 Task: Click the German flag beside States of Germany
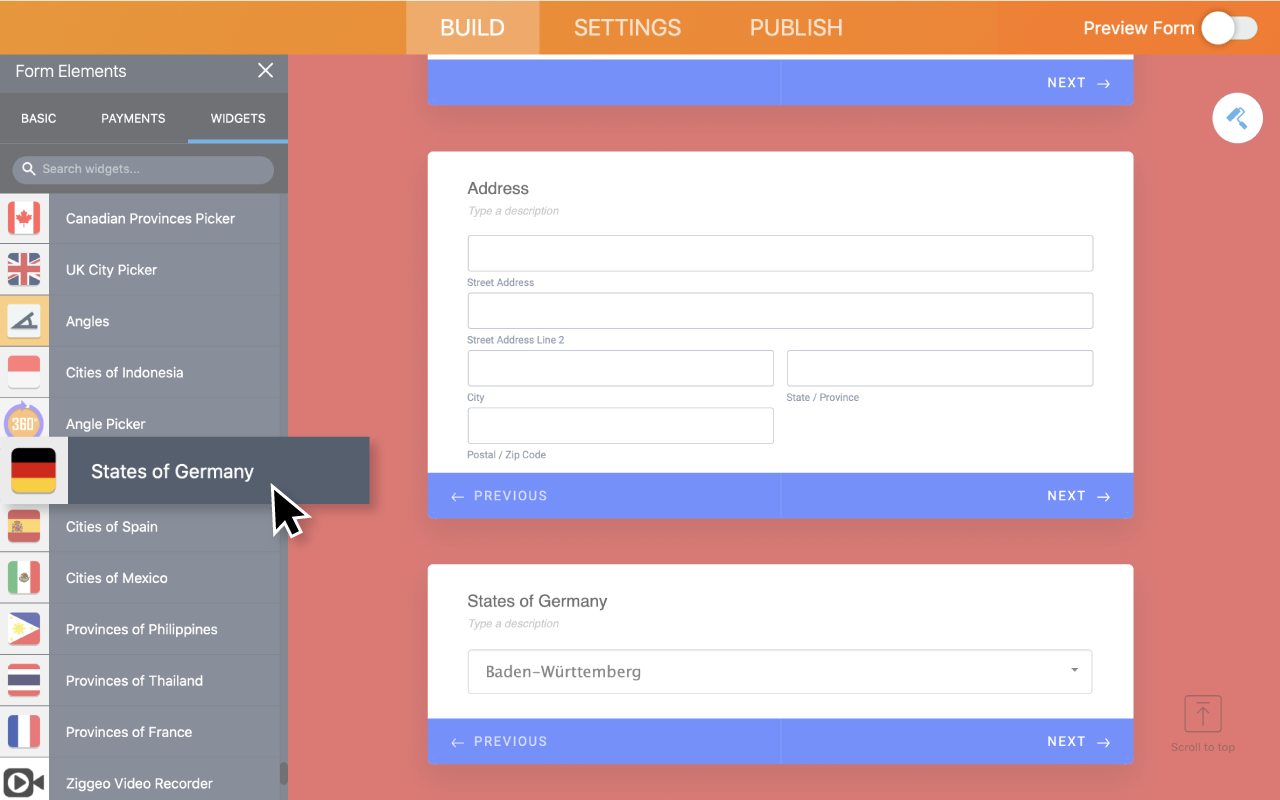pyautogui.click(x=33, y=470)
